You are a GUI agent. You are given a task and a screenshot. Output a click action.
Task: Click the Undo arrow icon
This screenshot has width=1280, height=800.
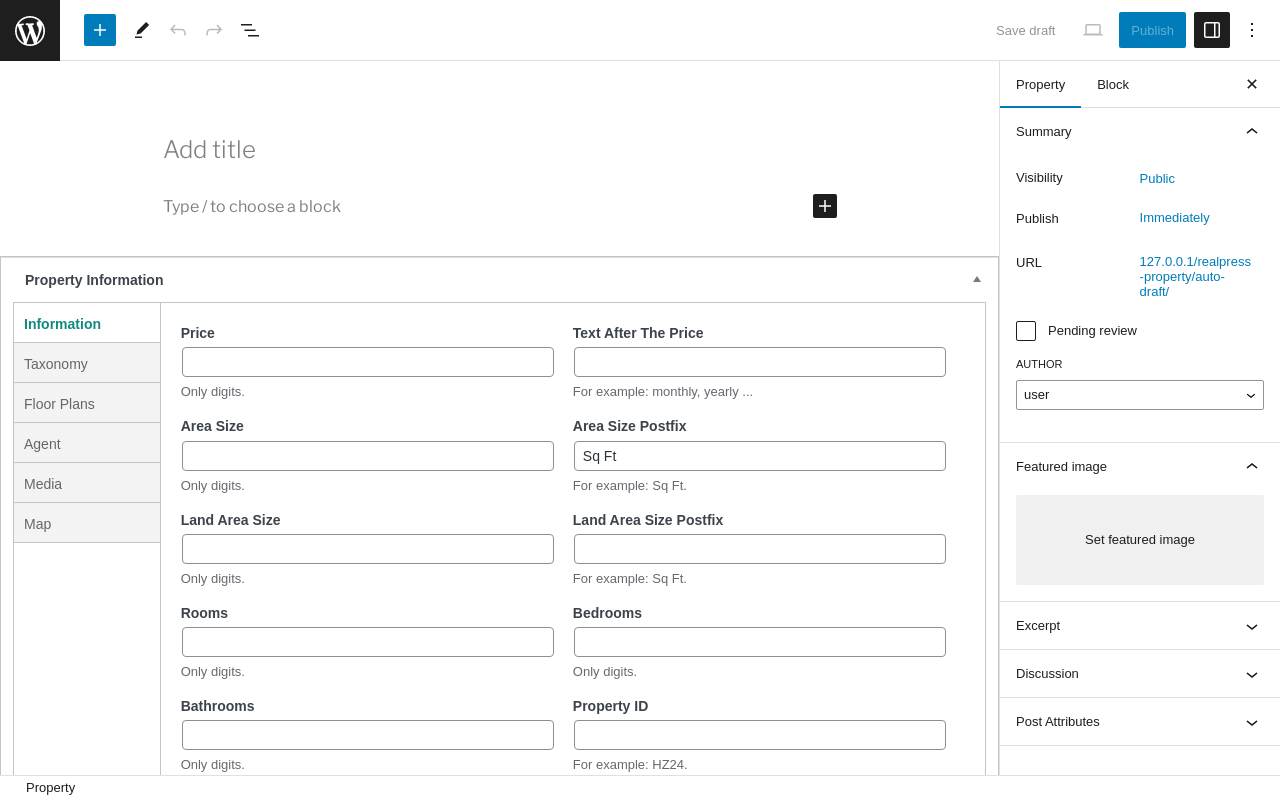[178, 30]
